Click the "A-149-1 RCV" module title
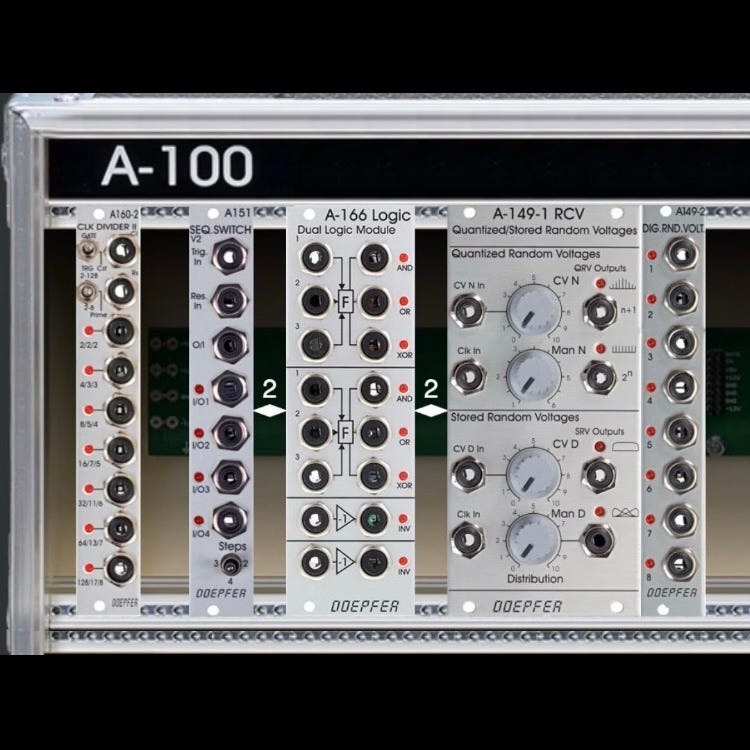The image size is (750, 750). click(538, 213)
